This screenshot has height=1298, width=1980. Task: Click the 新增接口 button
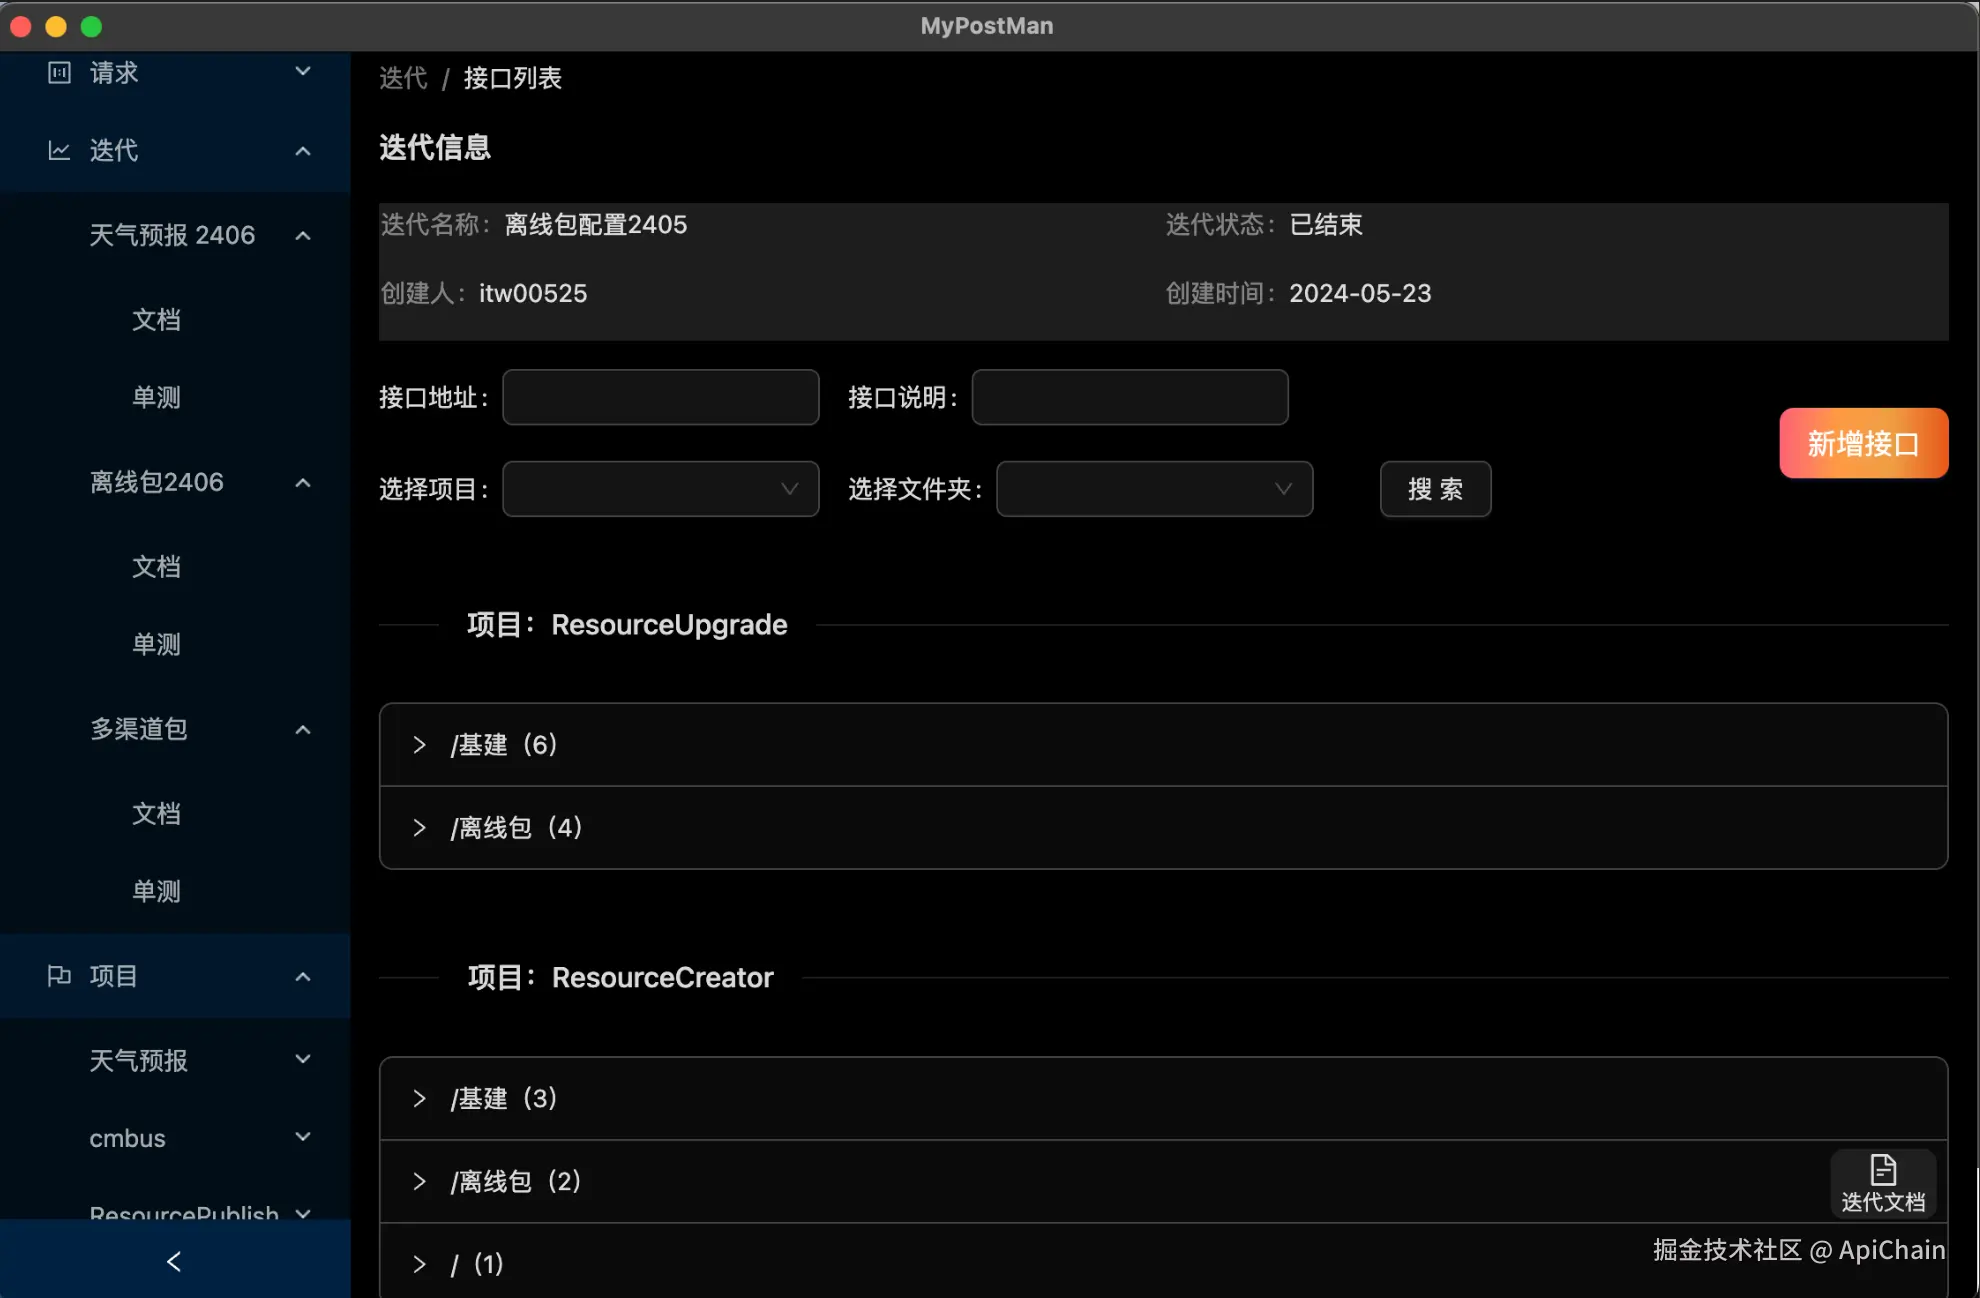[x=1863, y=443]
